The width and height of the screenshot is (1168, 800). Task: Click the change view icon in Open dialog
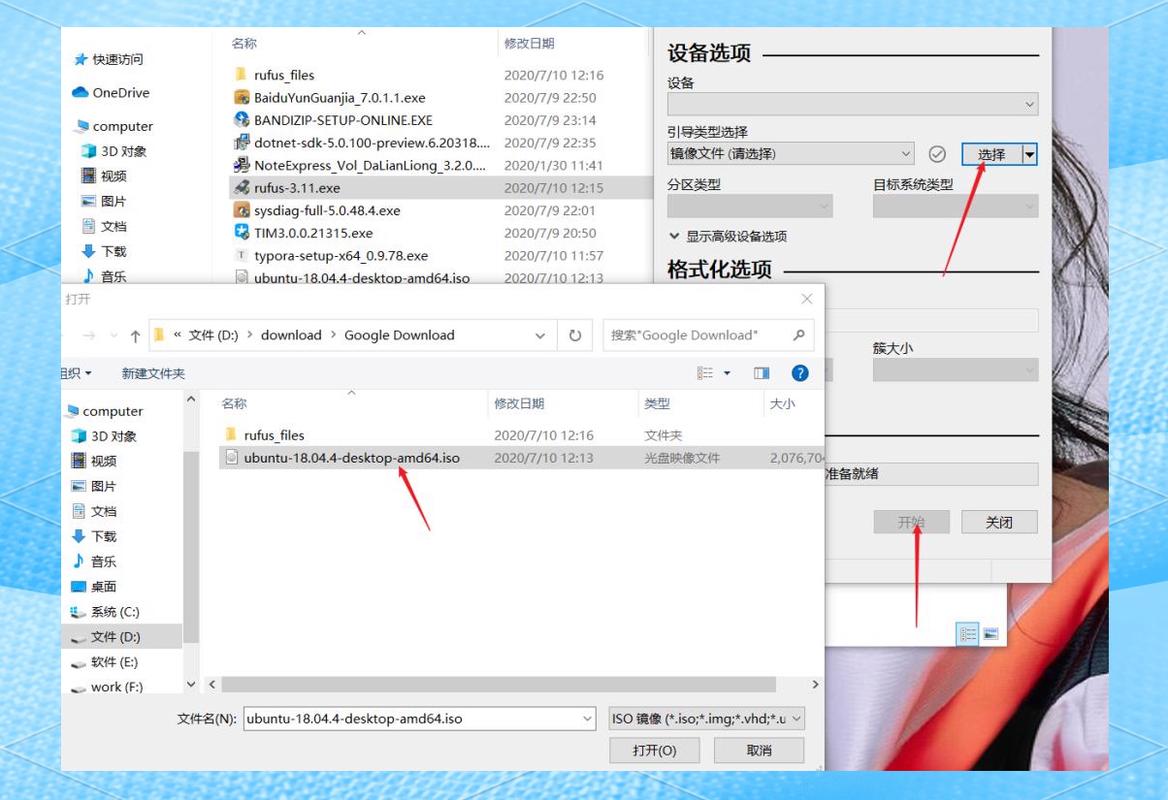(x=705, y=373)
